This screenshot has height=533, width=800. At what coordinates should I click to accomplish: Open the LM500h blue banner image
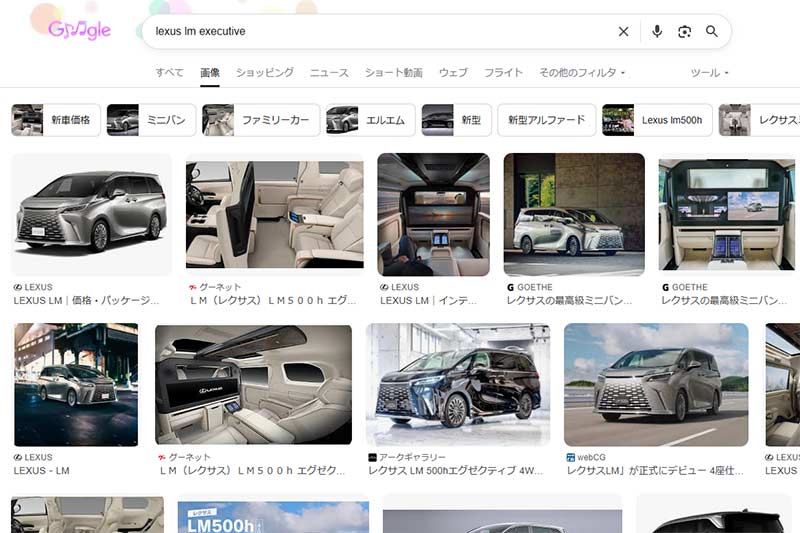(273, 517)
